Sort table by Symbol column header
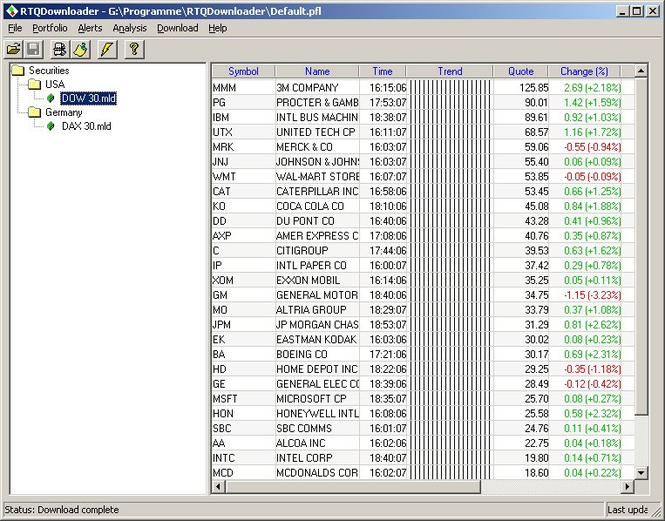 tap(243, 72)
